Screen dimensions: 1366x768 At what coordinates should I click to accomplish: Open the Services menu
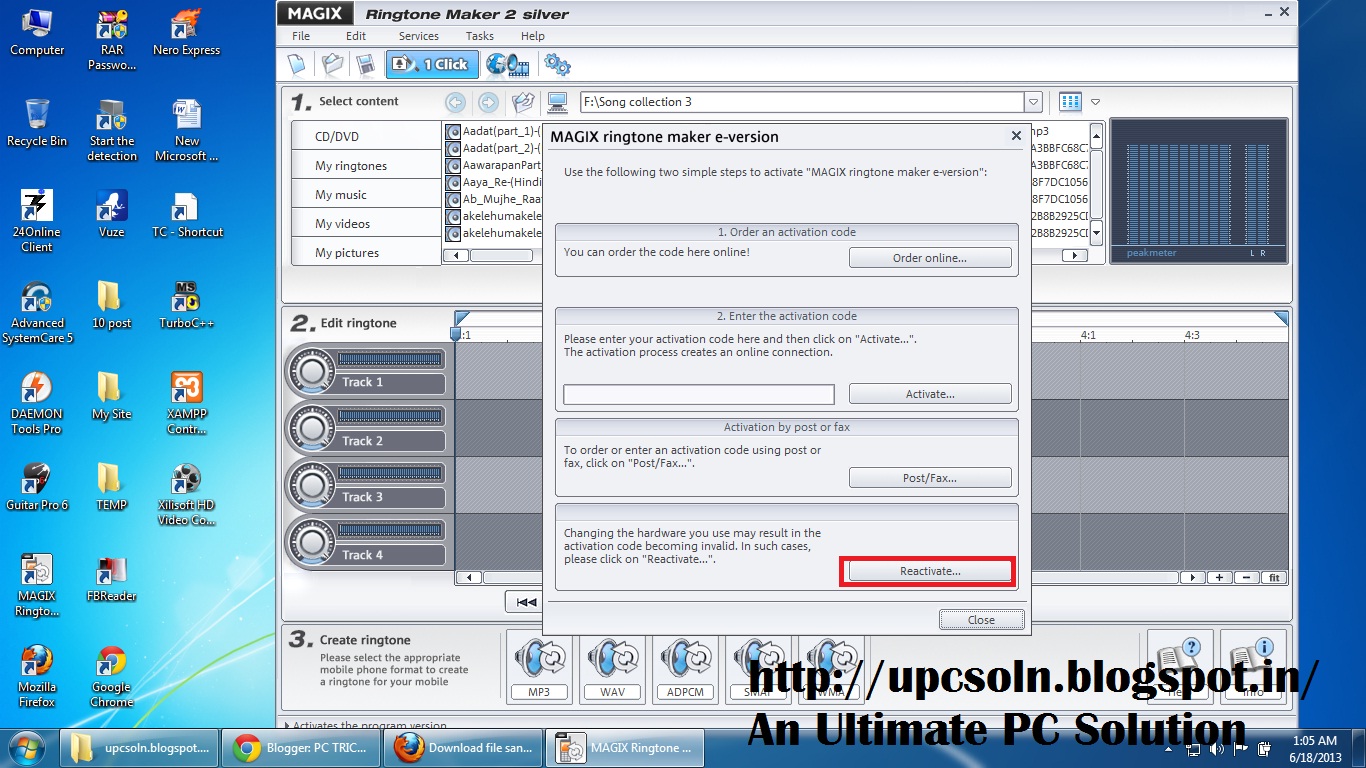419,36
